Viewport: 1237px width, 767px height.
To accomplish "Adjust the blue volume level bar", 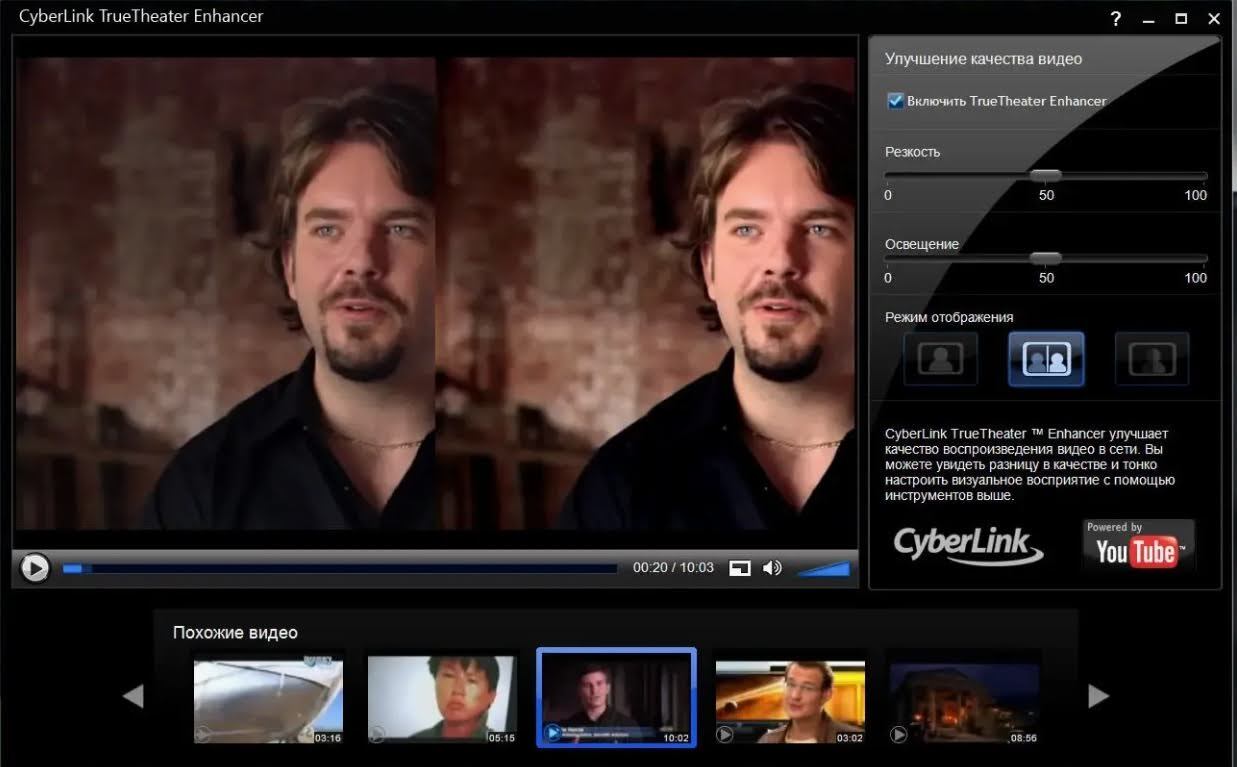I will 824,569.
